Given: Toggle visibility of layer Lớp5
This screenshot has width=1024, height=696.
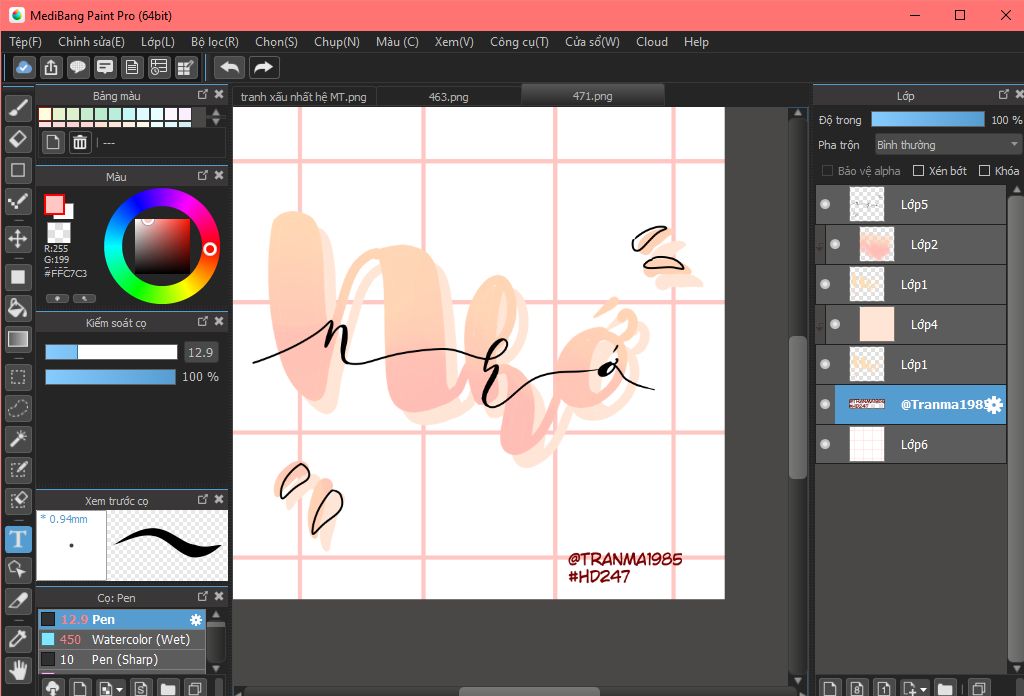Looking at the screenshot, I should click(825, 204).
